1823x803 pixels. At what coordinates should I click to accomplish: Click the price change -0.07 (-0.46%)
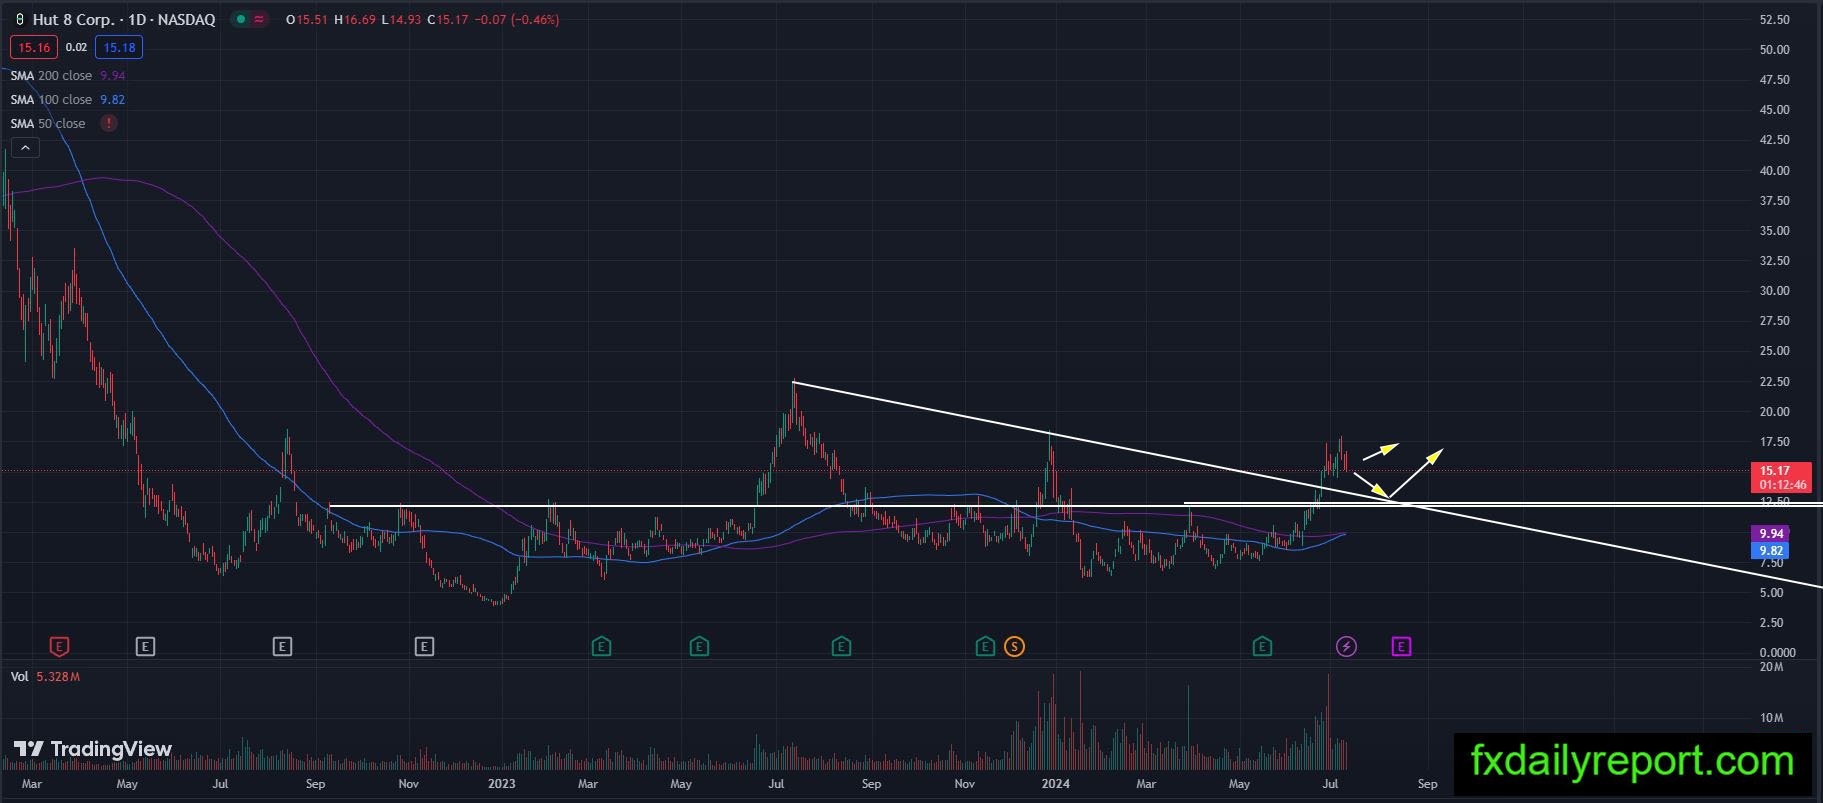coord(517,20)
